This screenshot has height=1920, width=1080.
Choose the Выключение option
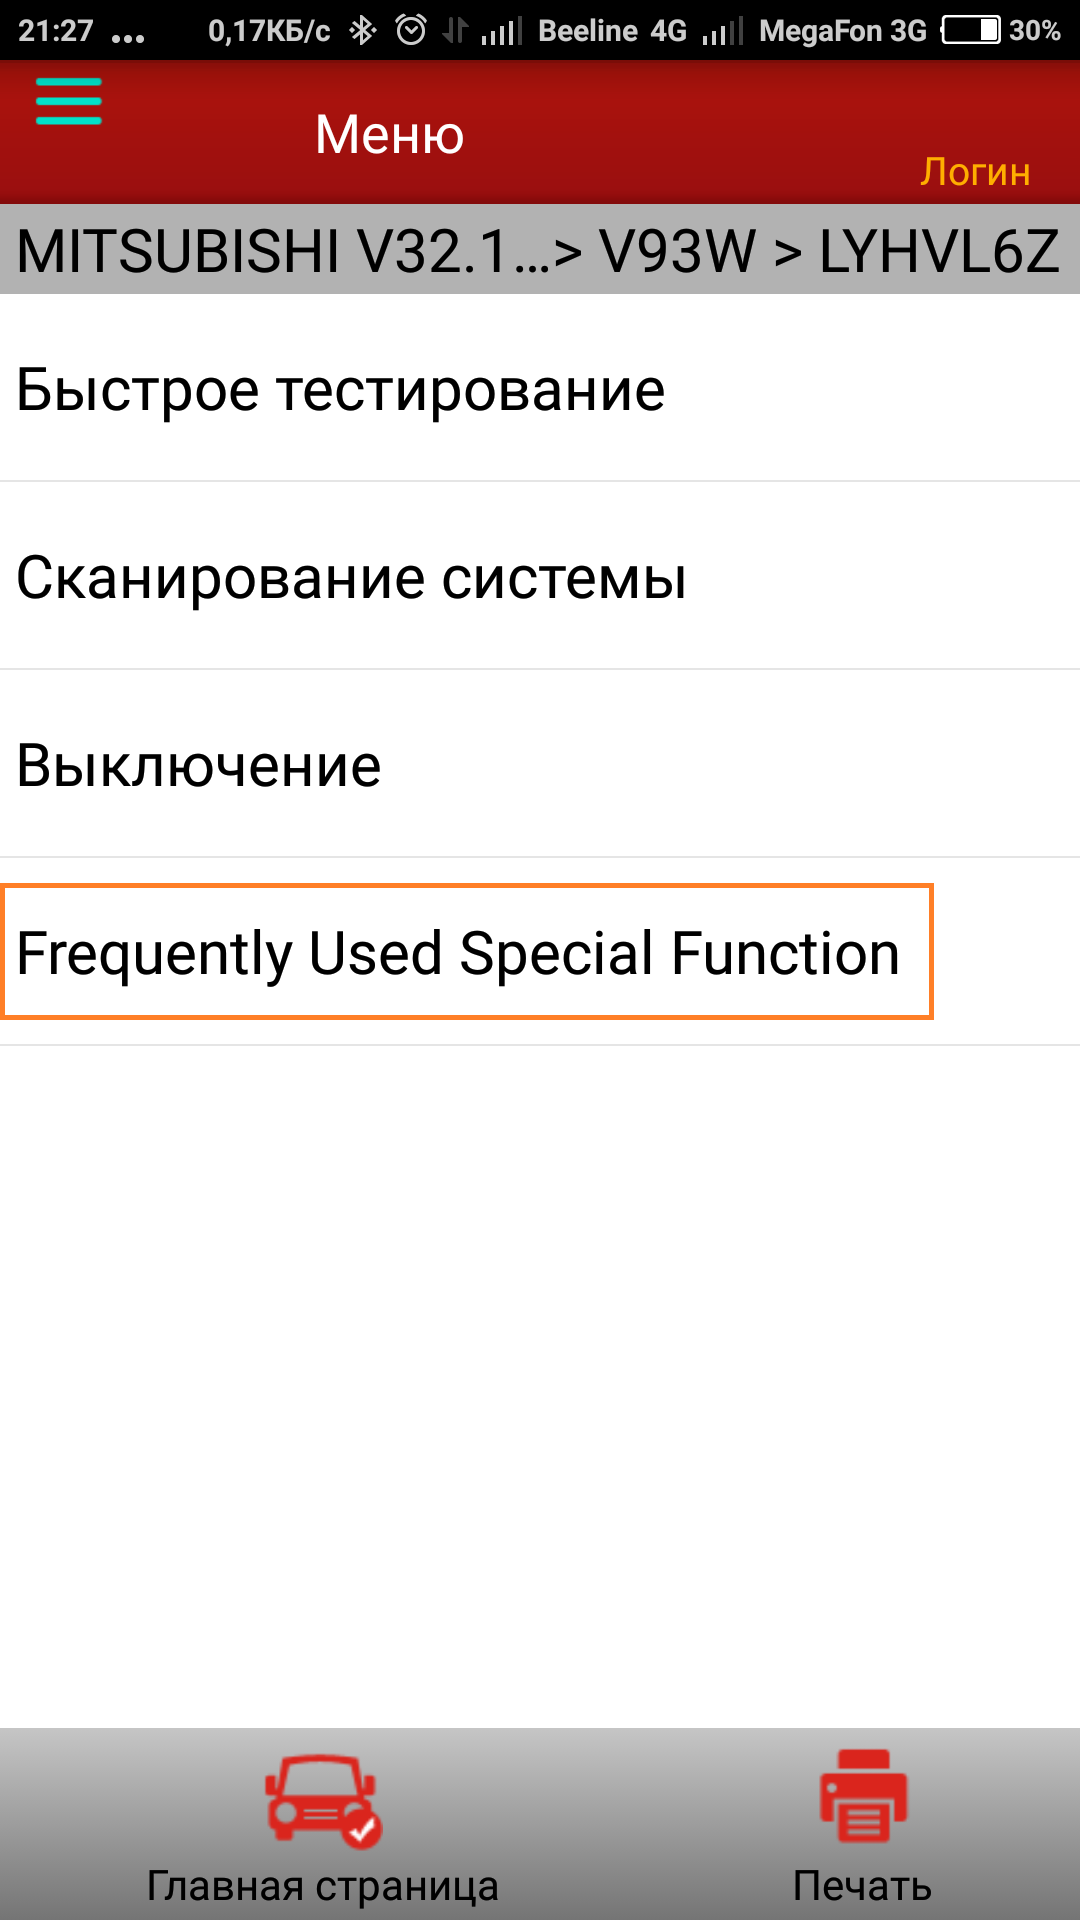point(199,765)
